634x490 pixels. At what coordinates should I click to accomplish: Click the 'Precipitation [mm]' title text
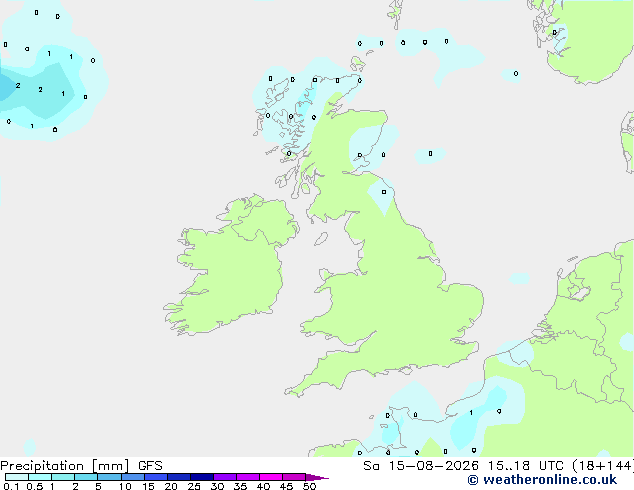65,466
